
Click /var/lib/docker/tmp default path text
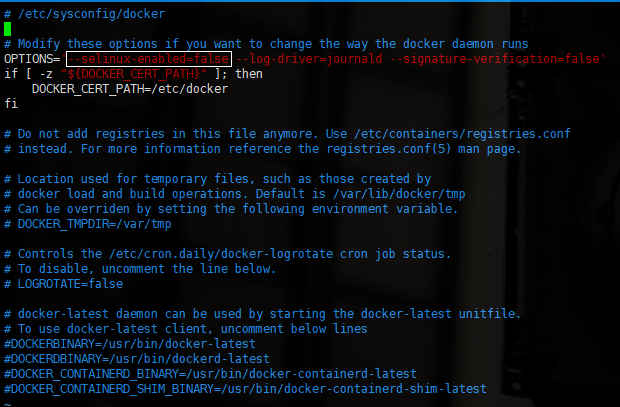399,194
